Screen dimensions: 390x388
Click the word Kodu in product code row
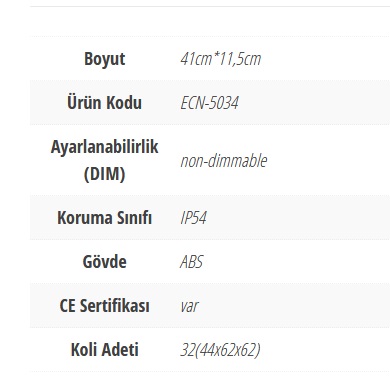coord(125,103)
